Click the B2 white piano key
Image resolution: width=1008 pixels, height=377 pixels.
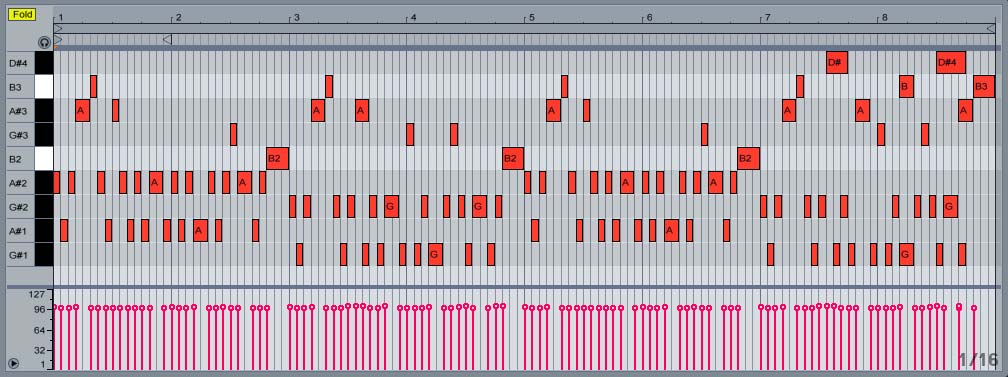44,158
